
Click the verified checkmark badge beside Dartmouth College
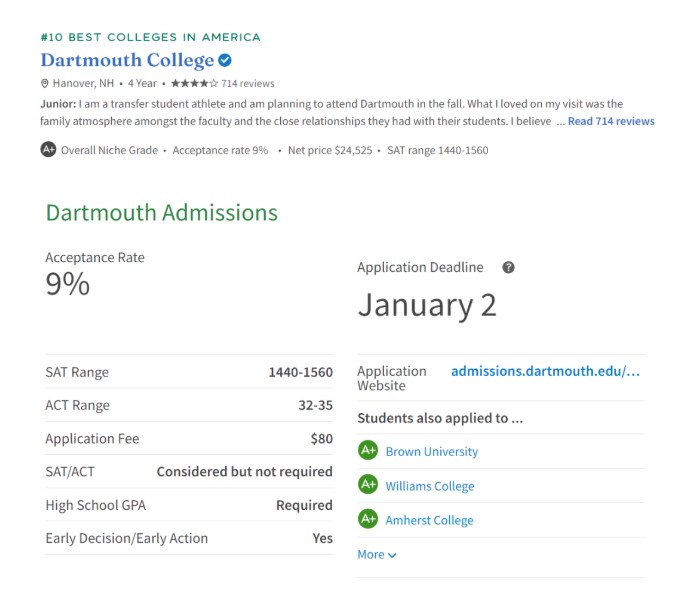point(225,60)
